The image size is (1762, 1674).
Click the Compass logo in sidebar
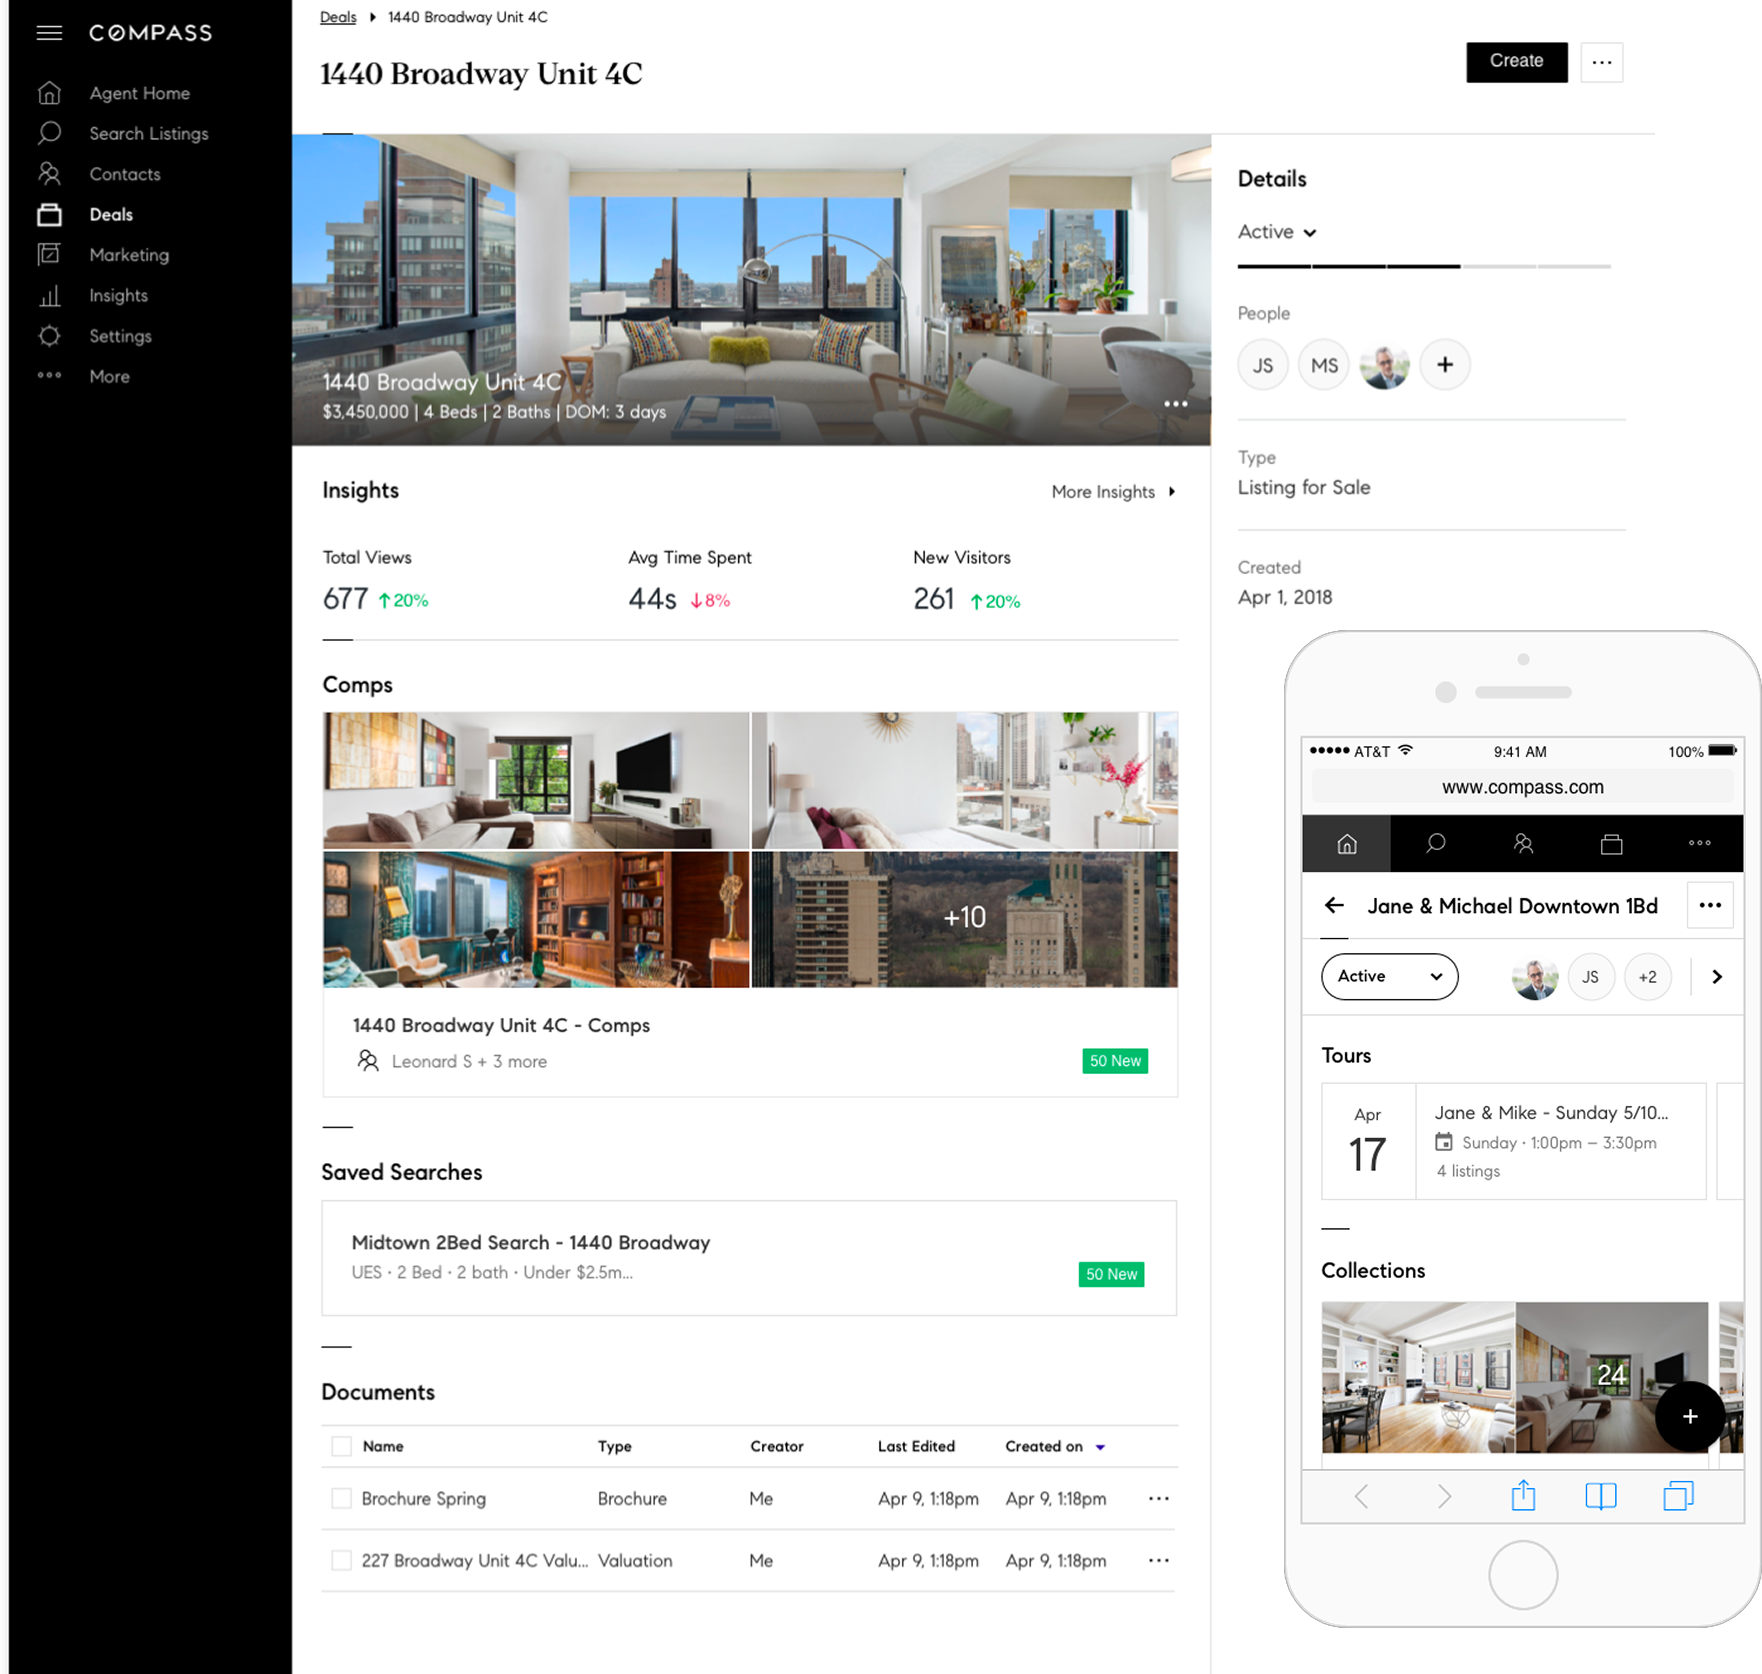click(x=150, y=33)
